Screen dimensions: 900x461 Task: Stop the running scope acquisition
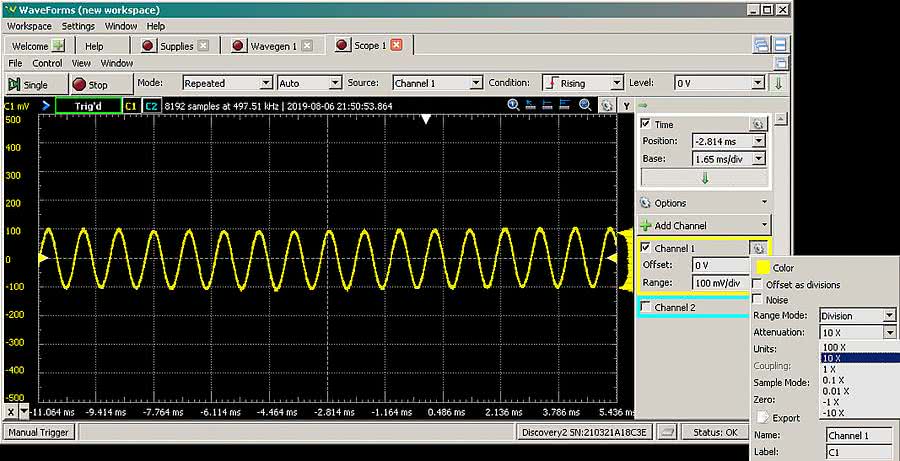90,85
